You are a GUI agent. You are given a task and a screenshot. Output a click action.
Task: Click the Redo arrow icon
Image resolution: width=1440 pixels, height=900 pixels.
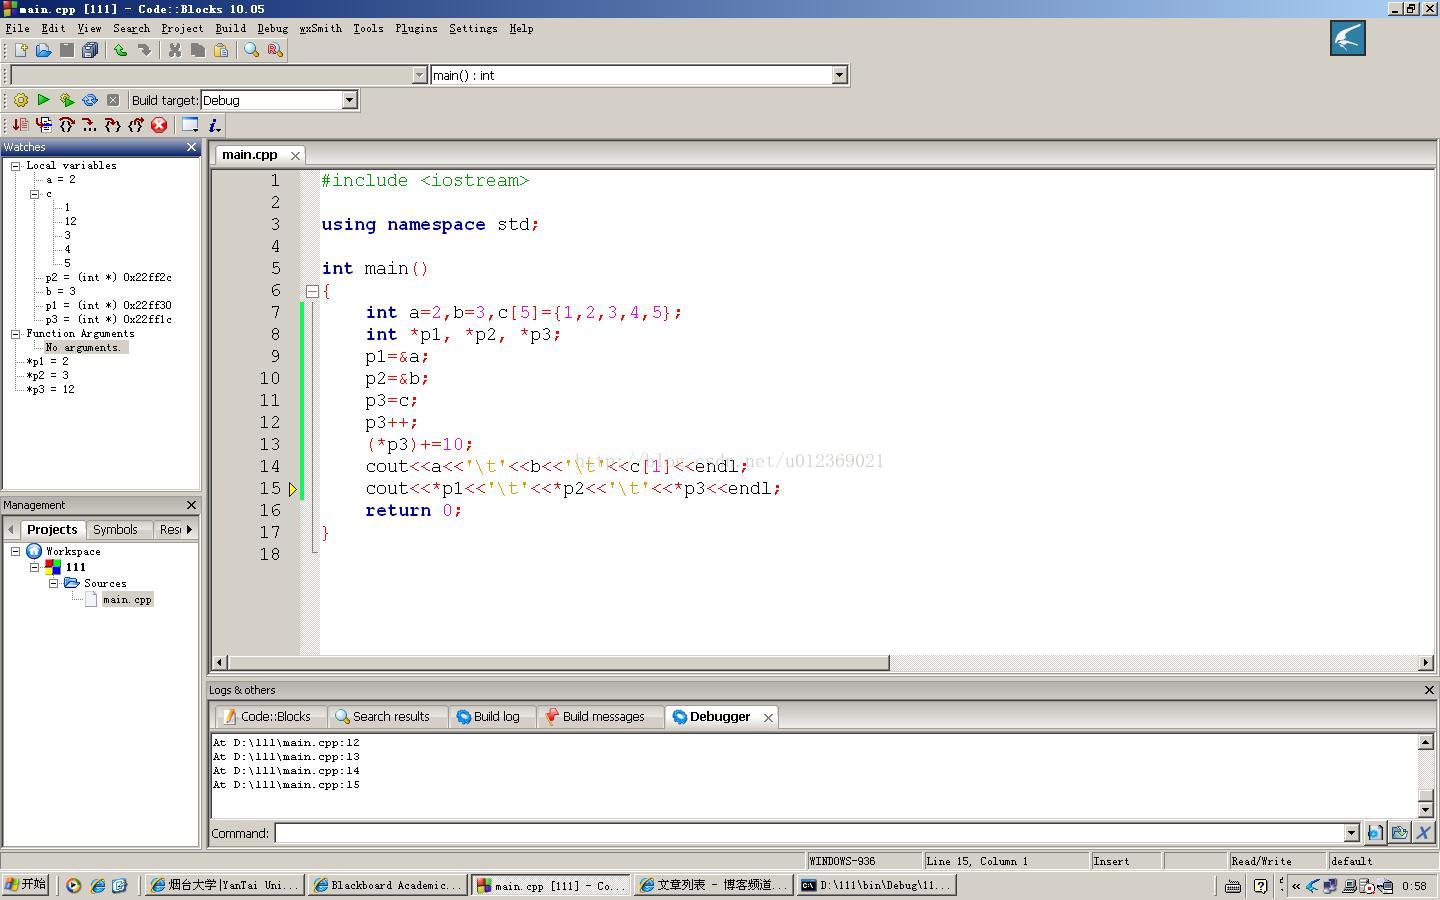point(144,50)
